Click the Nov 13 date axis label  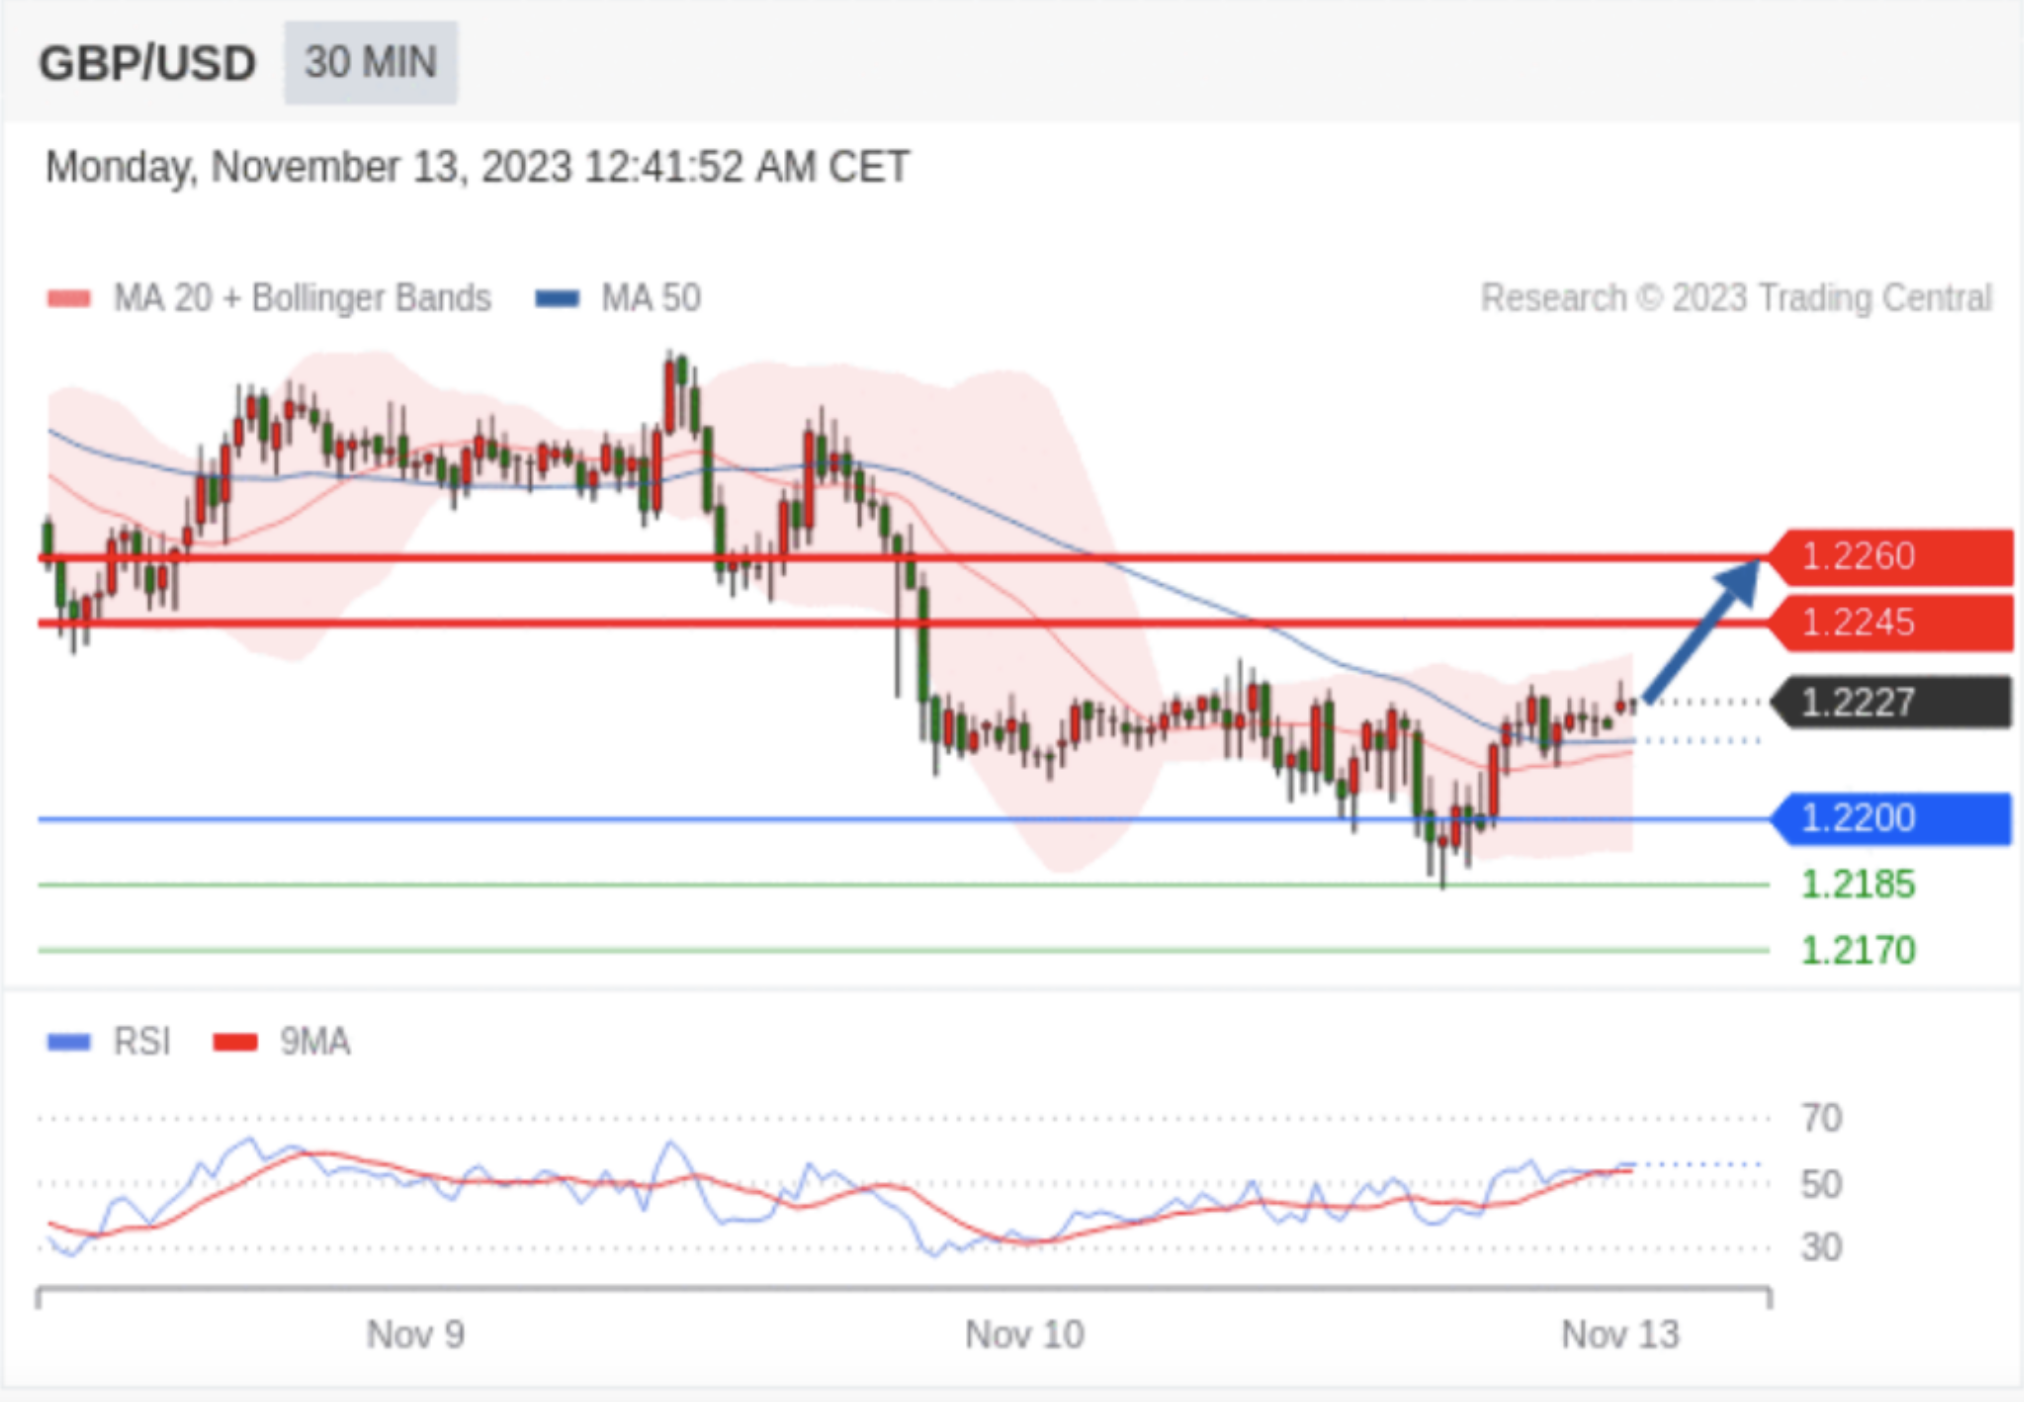click(x=1620, y=1335)
